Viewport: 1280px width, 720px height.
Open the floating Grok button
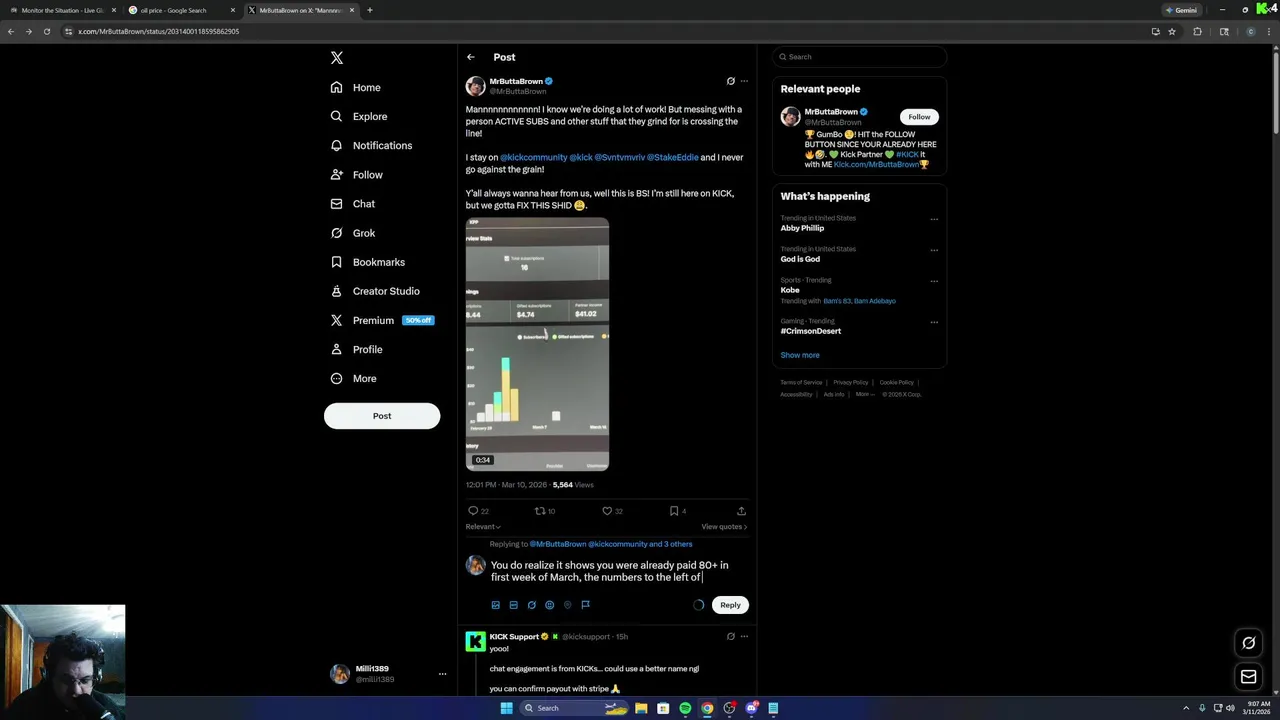[1249, 643]
